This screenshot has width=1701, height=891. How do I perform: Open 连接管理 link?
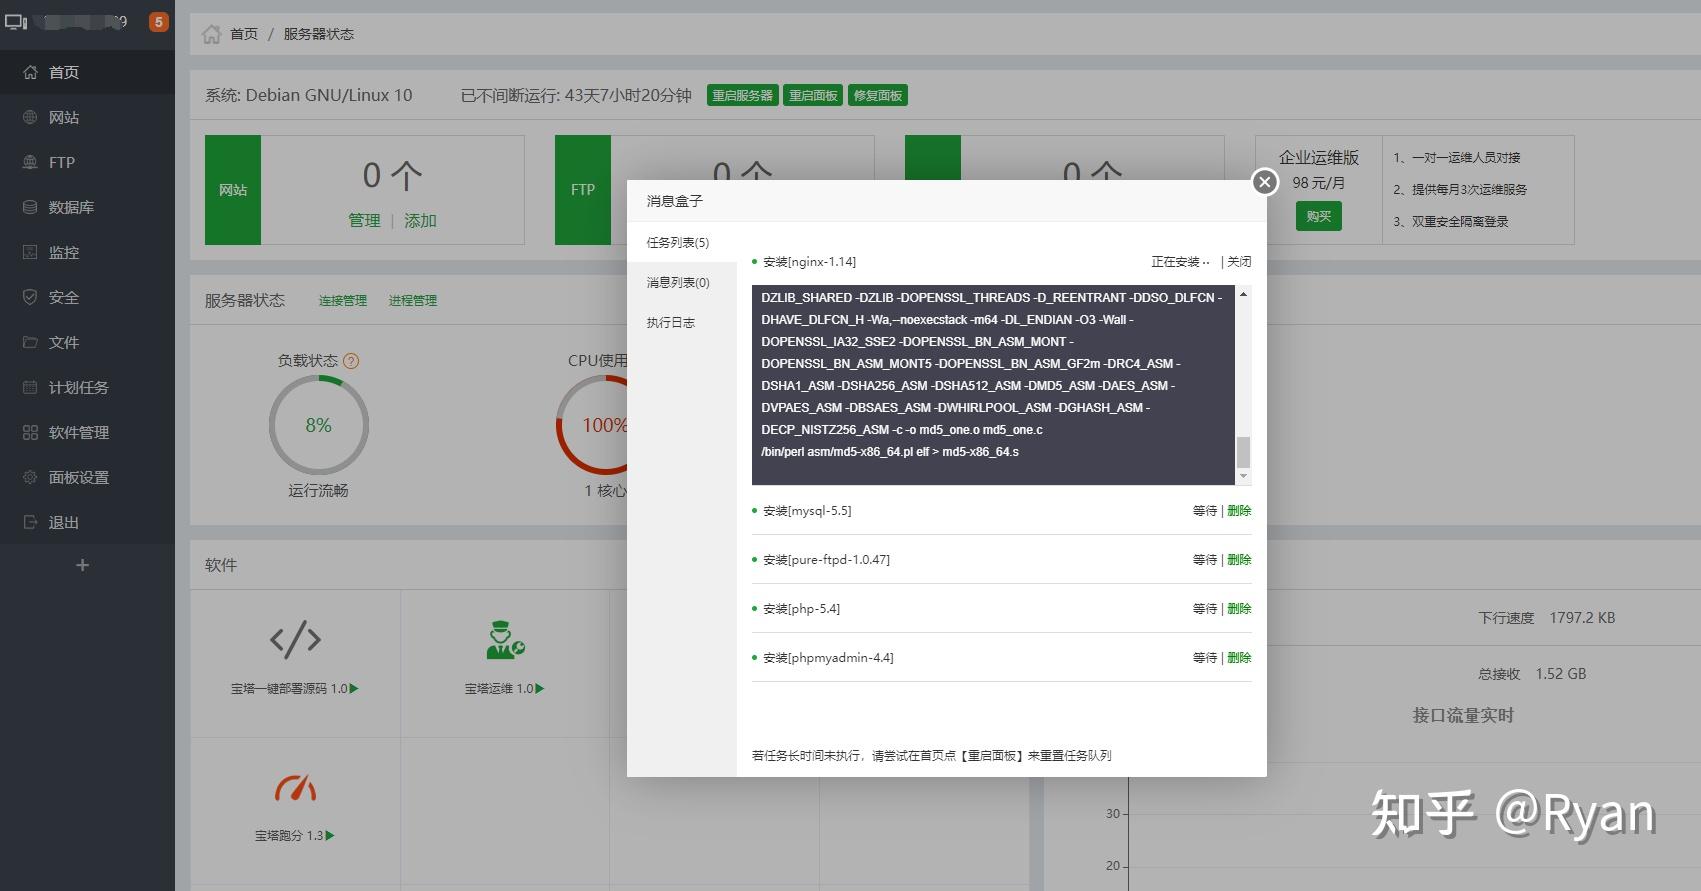pyautogui.click(x=343, y=300)
